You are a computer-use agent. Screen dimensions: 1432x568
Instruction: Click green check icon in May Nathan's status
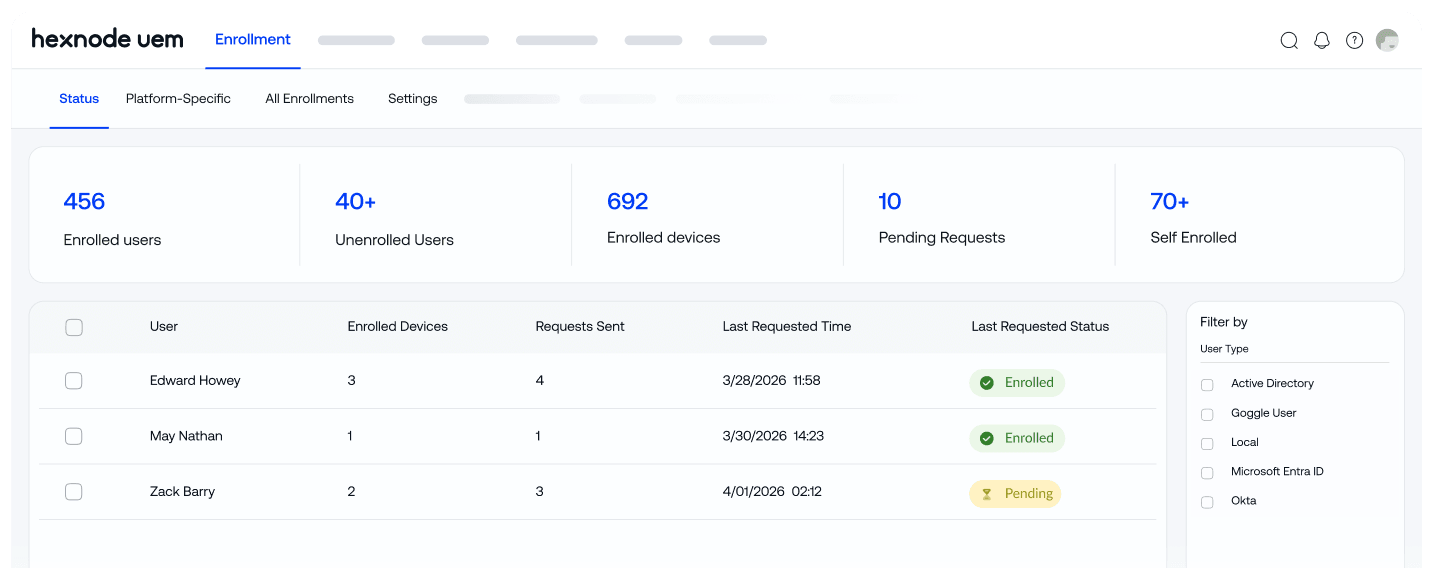click(x=987, y=438)
